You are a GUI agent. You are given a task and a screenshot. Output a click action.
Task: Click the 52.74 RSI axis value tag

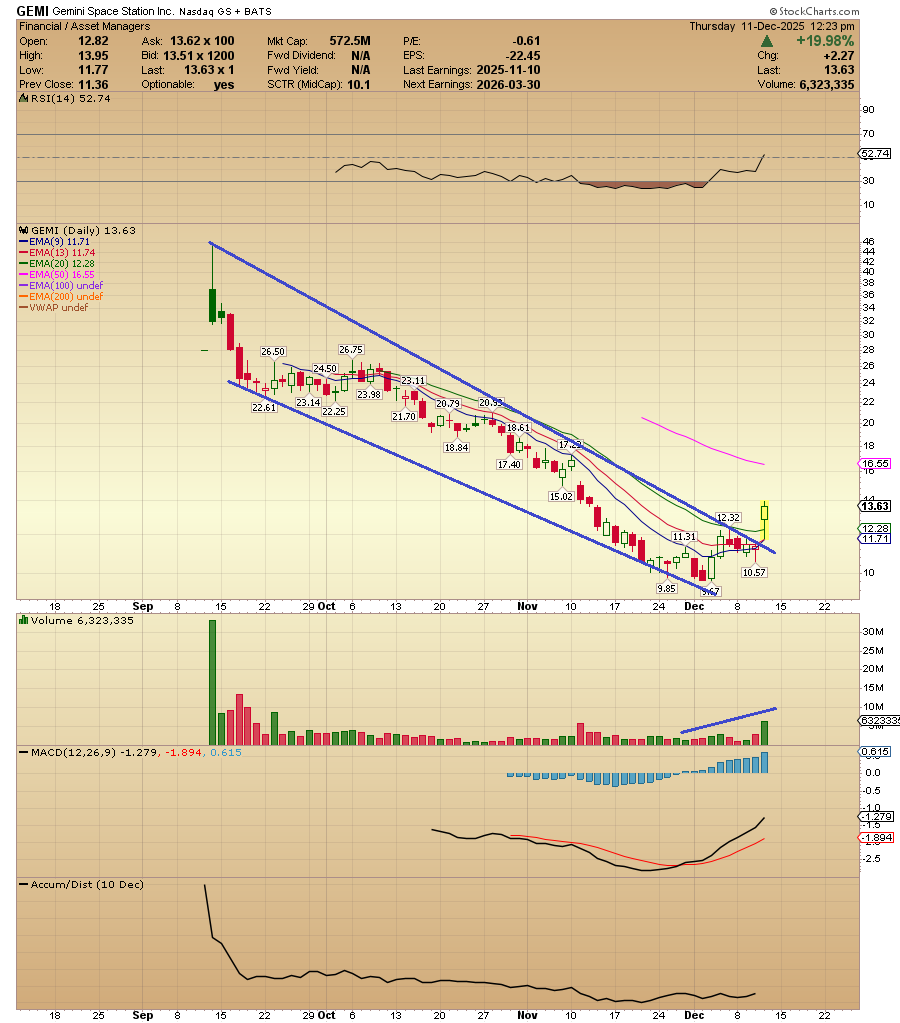875,154
